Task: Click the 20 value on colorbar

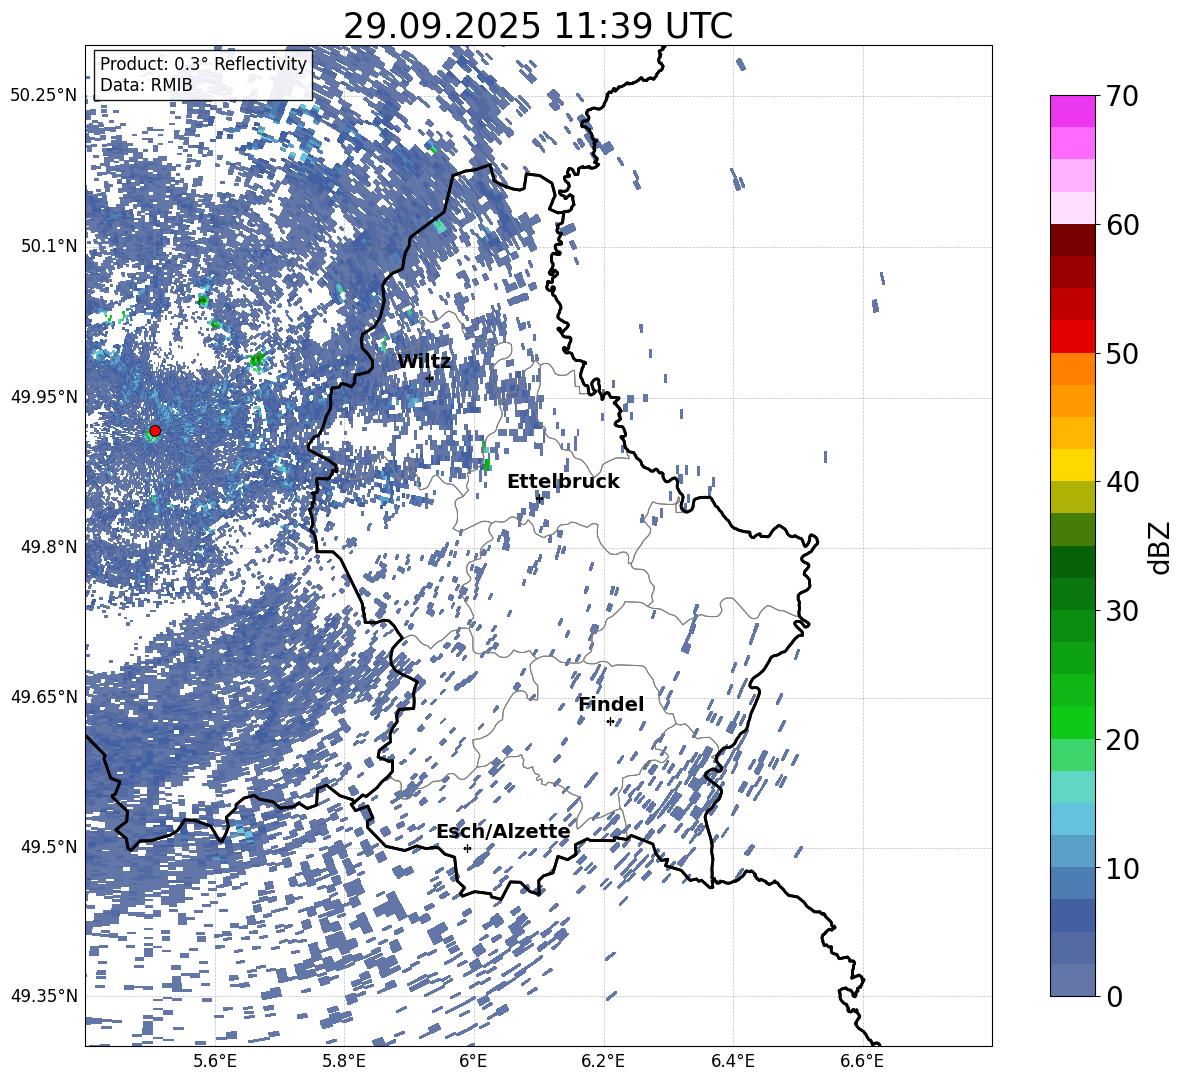Action: click(x=1121, y=740)
